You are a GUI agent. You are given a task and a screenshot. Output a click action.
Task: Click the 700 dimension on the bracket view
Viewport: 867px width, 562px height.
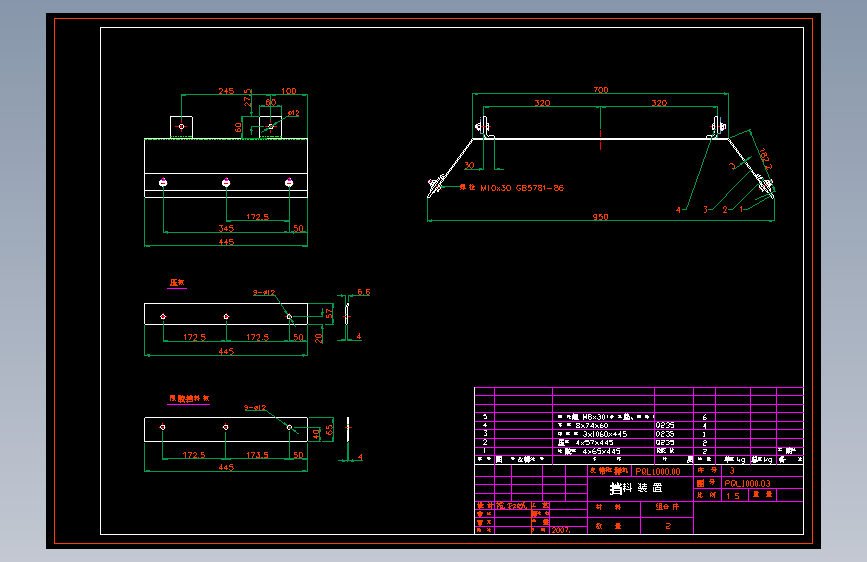600,90
